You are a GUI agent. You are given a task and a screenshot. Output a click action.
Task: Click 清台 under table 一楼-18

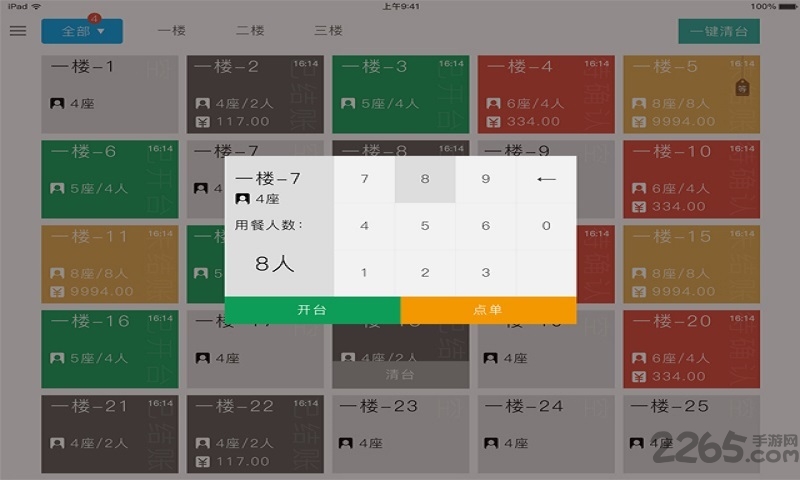[x=400, y=375]
